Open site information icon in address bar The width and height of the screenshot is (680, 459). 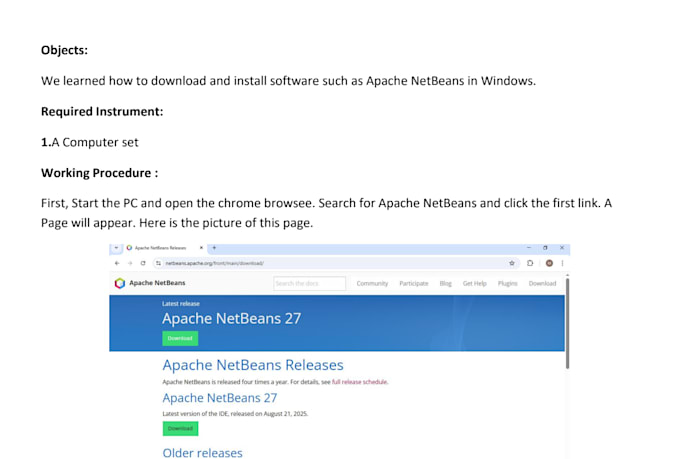tap(158, 263)
